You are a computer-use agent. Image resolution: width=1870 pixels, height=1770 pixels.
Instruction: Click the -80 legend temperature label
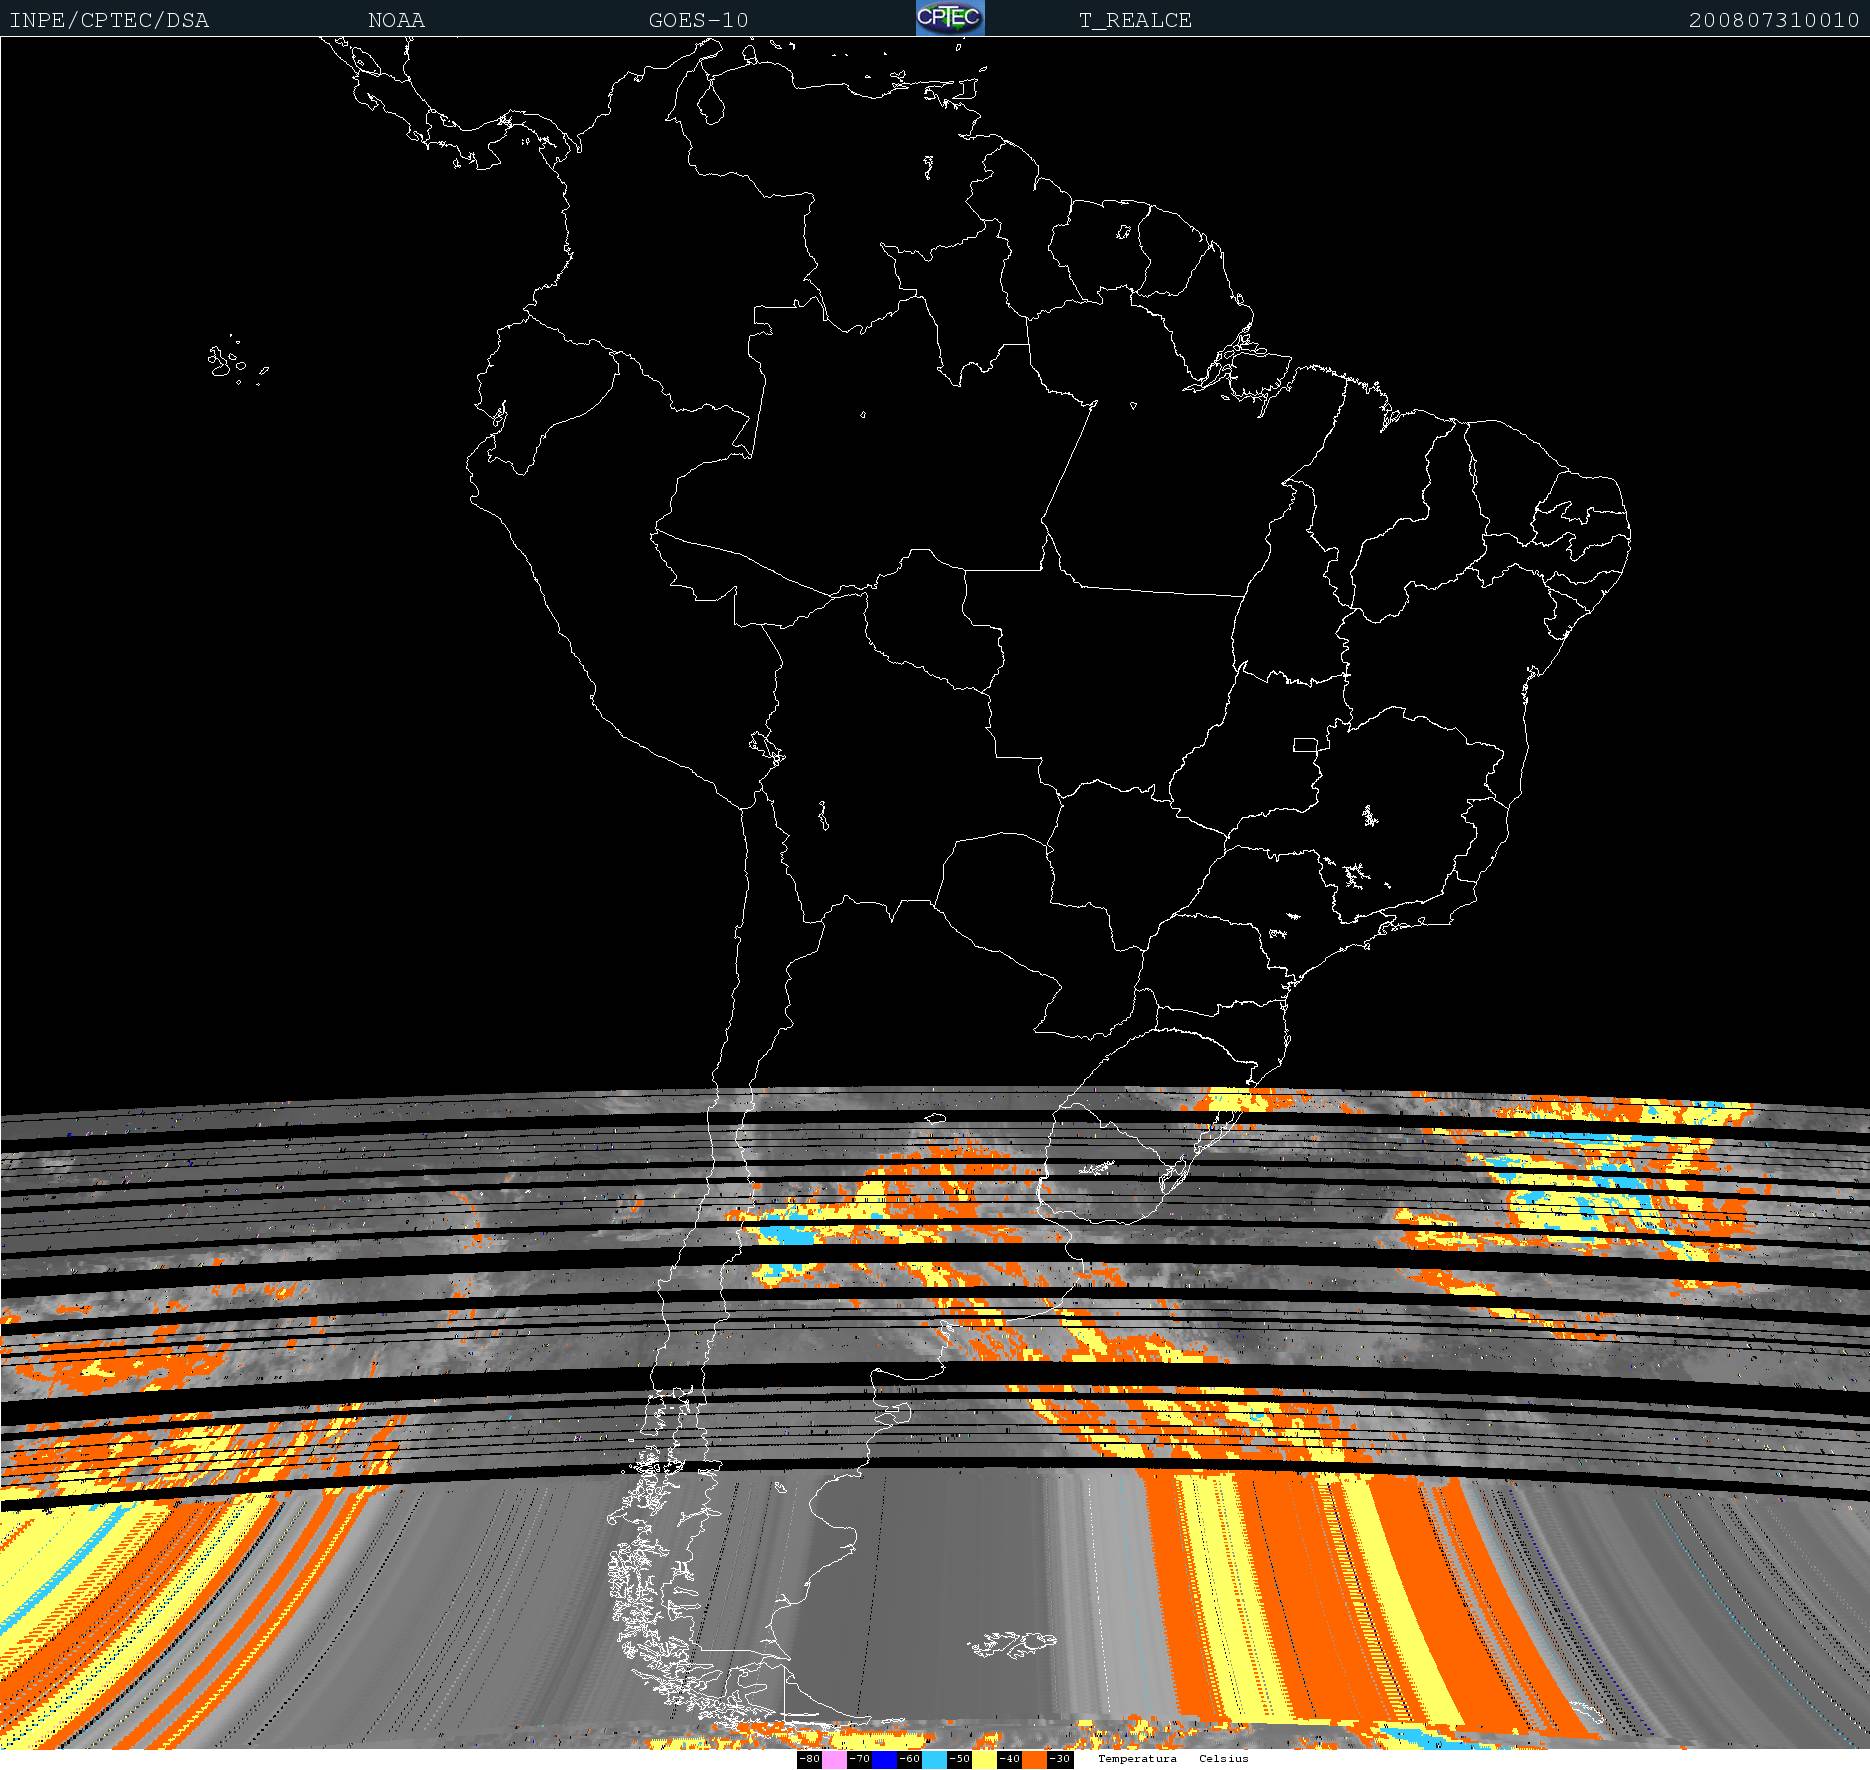[809, 1759]
